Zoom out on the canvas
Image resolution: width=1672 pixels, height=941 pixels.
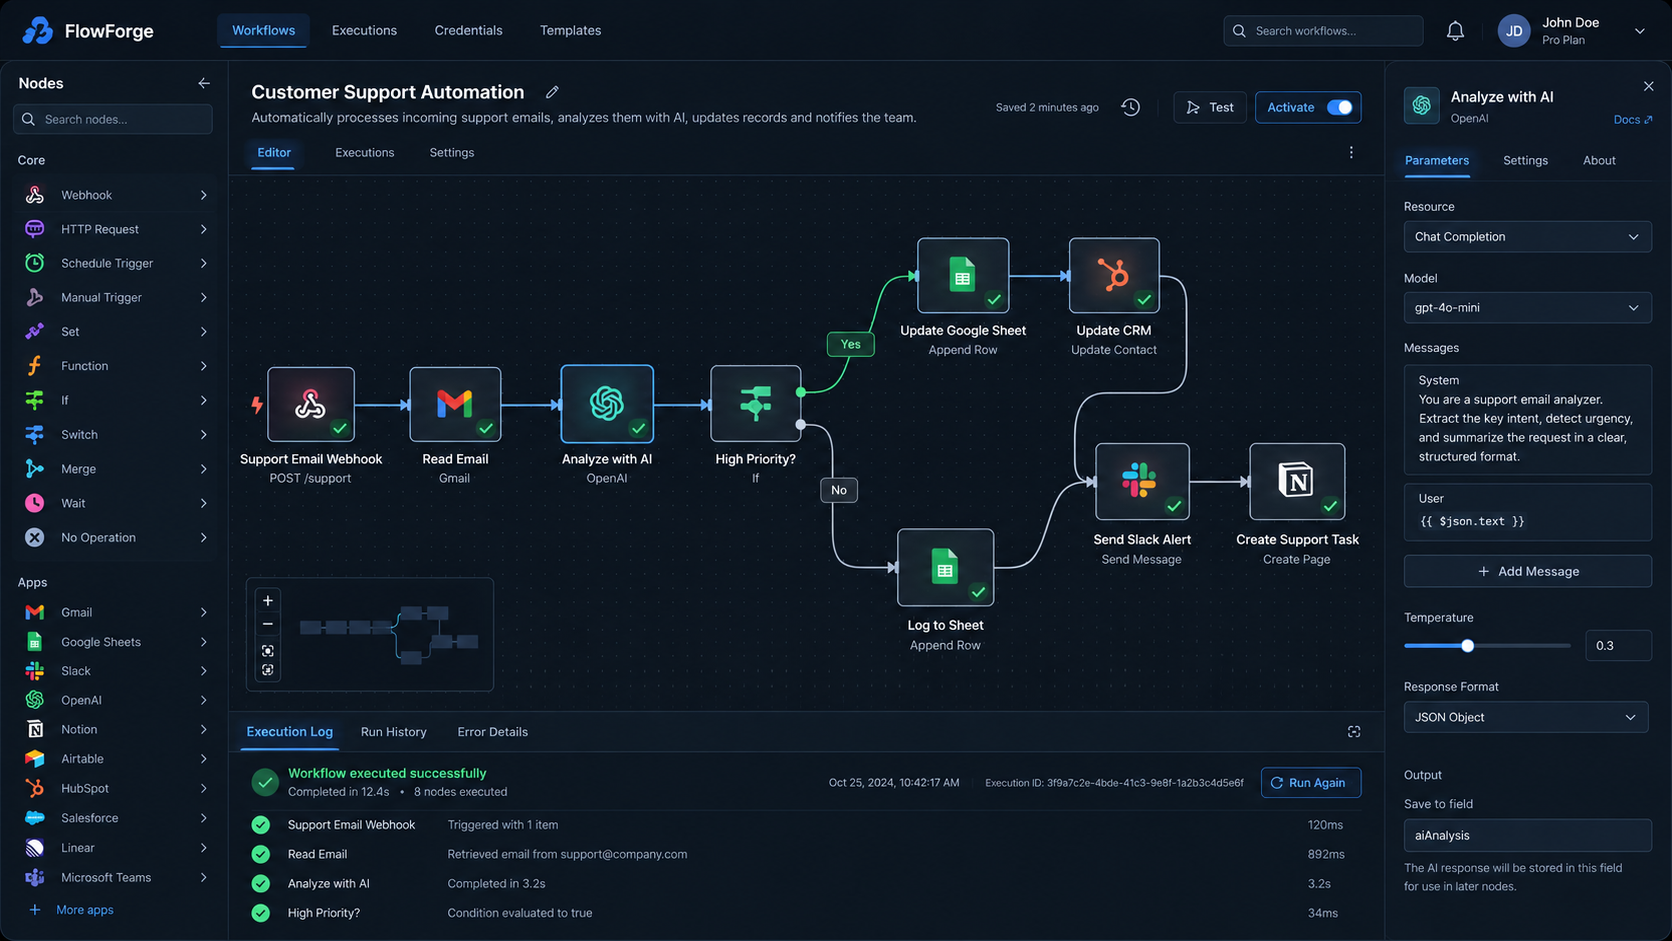pyautogui.click(x=268, y=624)
